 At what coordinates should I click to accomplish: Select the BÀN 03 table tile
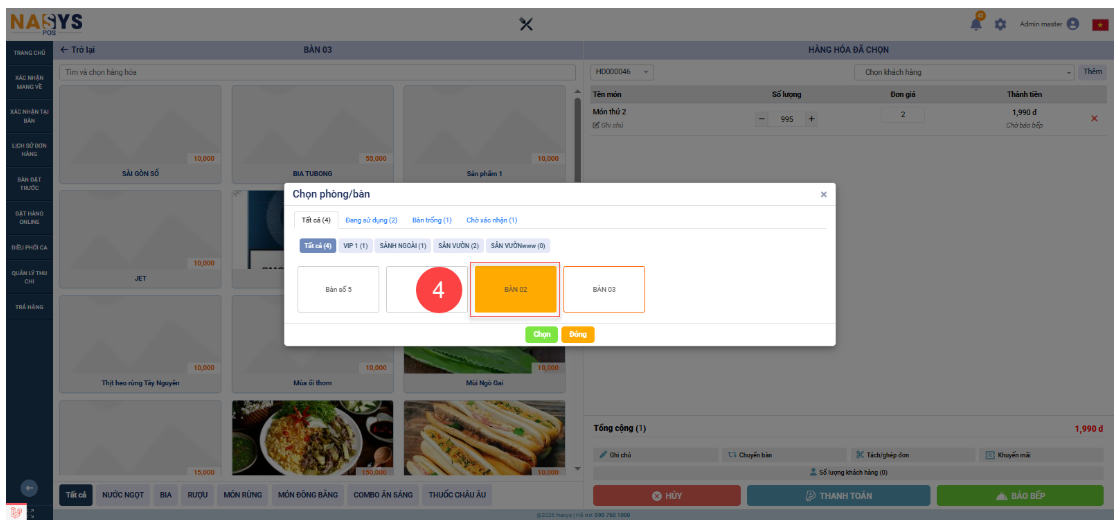click(604, 289)
